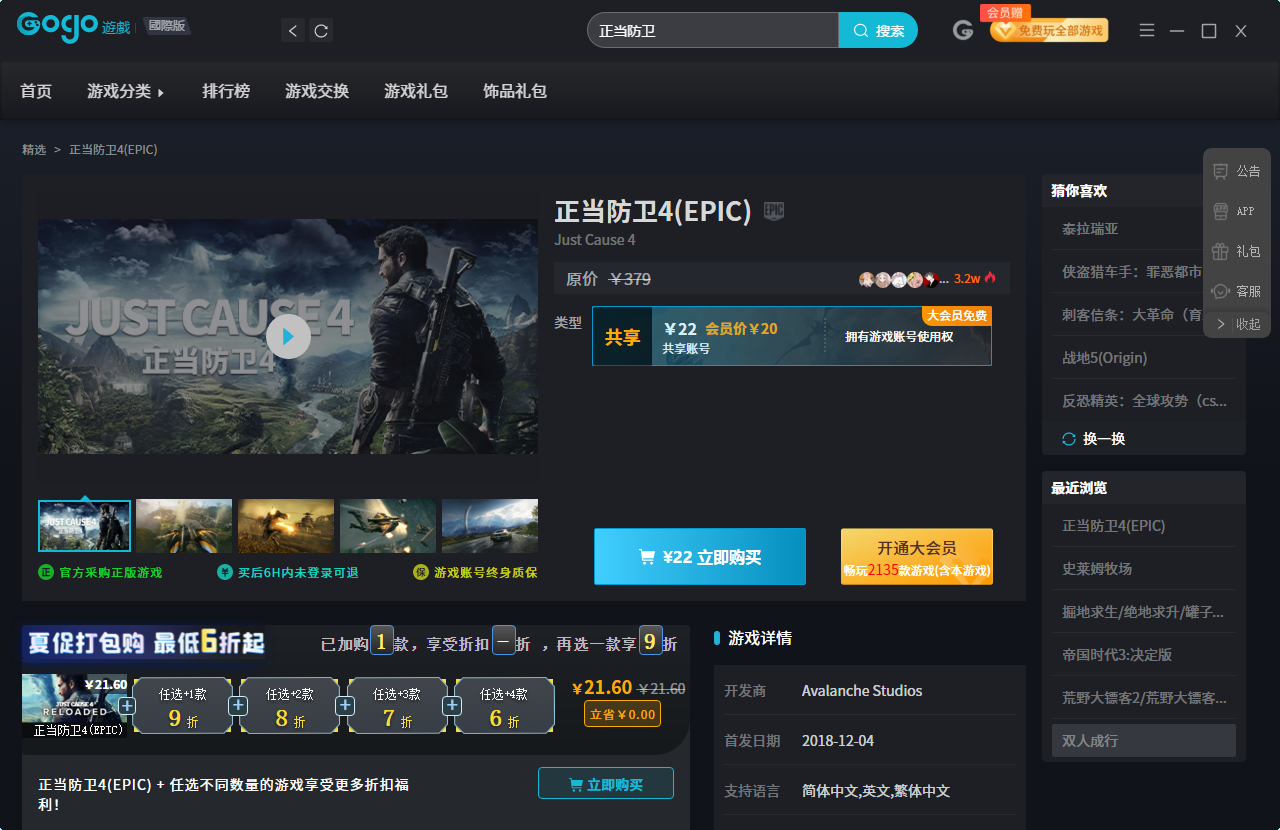Open 刺客信条：大革命 recommendation

pyautogui.click(x=1131, y=315)
